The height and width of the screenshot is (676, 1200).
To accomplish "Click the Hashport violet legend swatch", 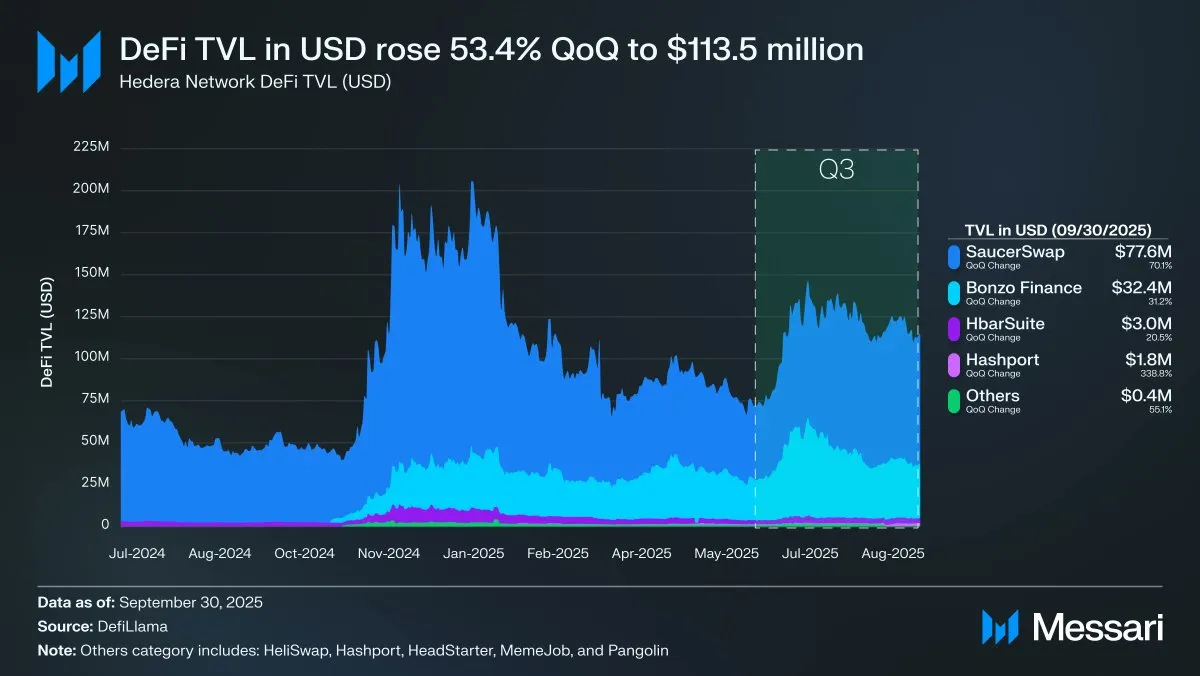I will [955, 364].
